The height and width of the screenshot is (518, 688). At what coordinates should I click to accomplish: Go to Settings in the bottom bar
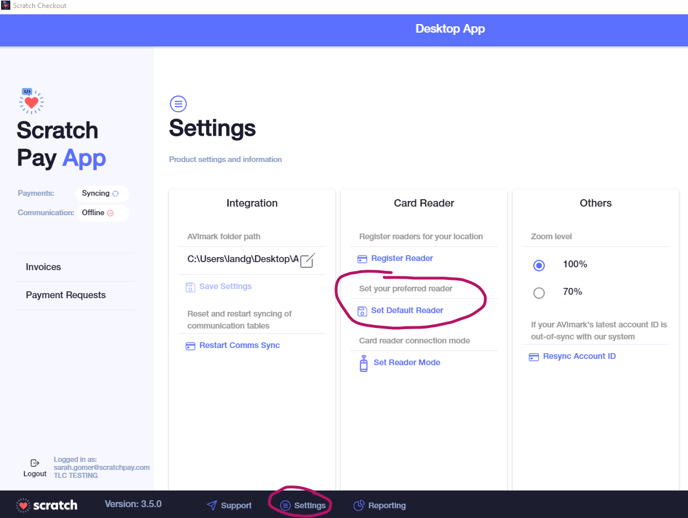click(x=303, y=505)
